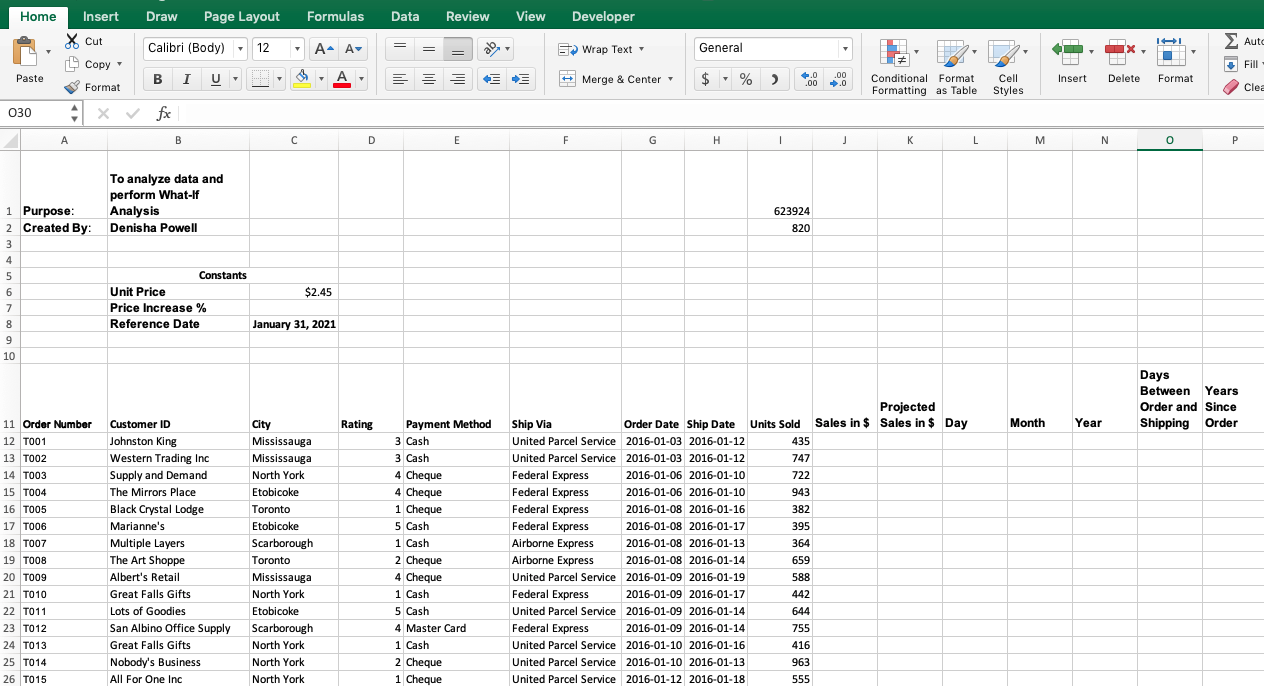Increase cell indent
This screenshot has width=1264, height=686.
(520, 79)
